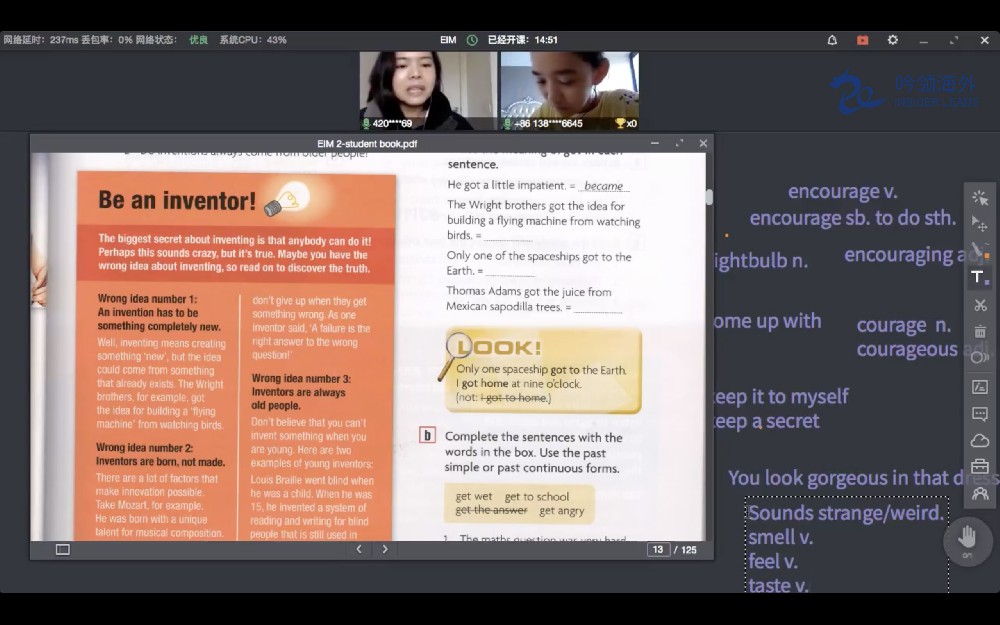Toggle the red recording icon
This screenshot has width=1000, height=625.
coord(862,40)
